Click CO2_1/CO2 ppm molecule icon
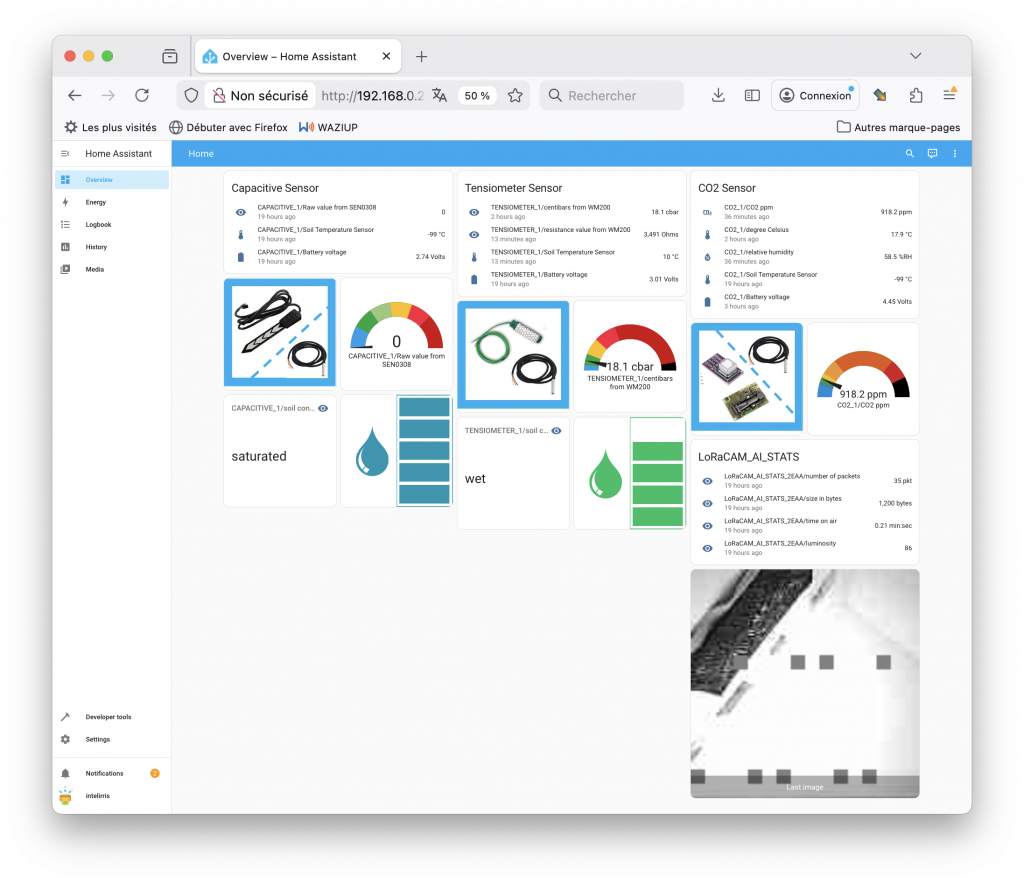 707,212
